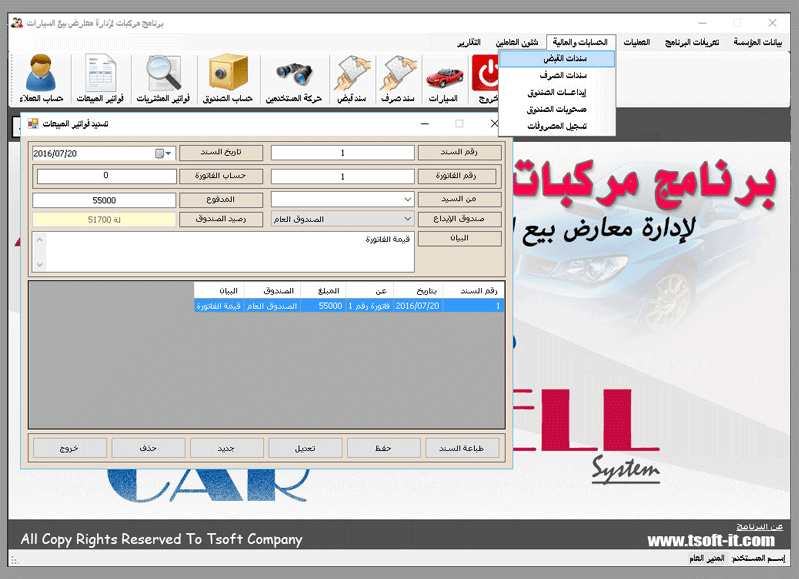Open حركة المستخدمين binoculars icon
799x579 pixels.
point(294,79)
